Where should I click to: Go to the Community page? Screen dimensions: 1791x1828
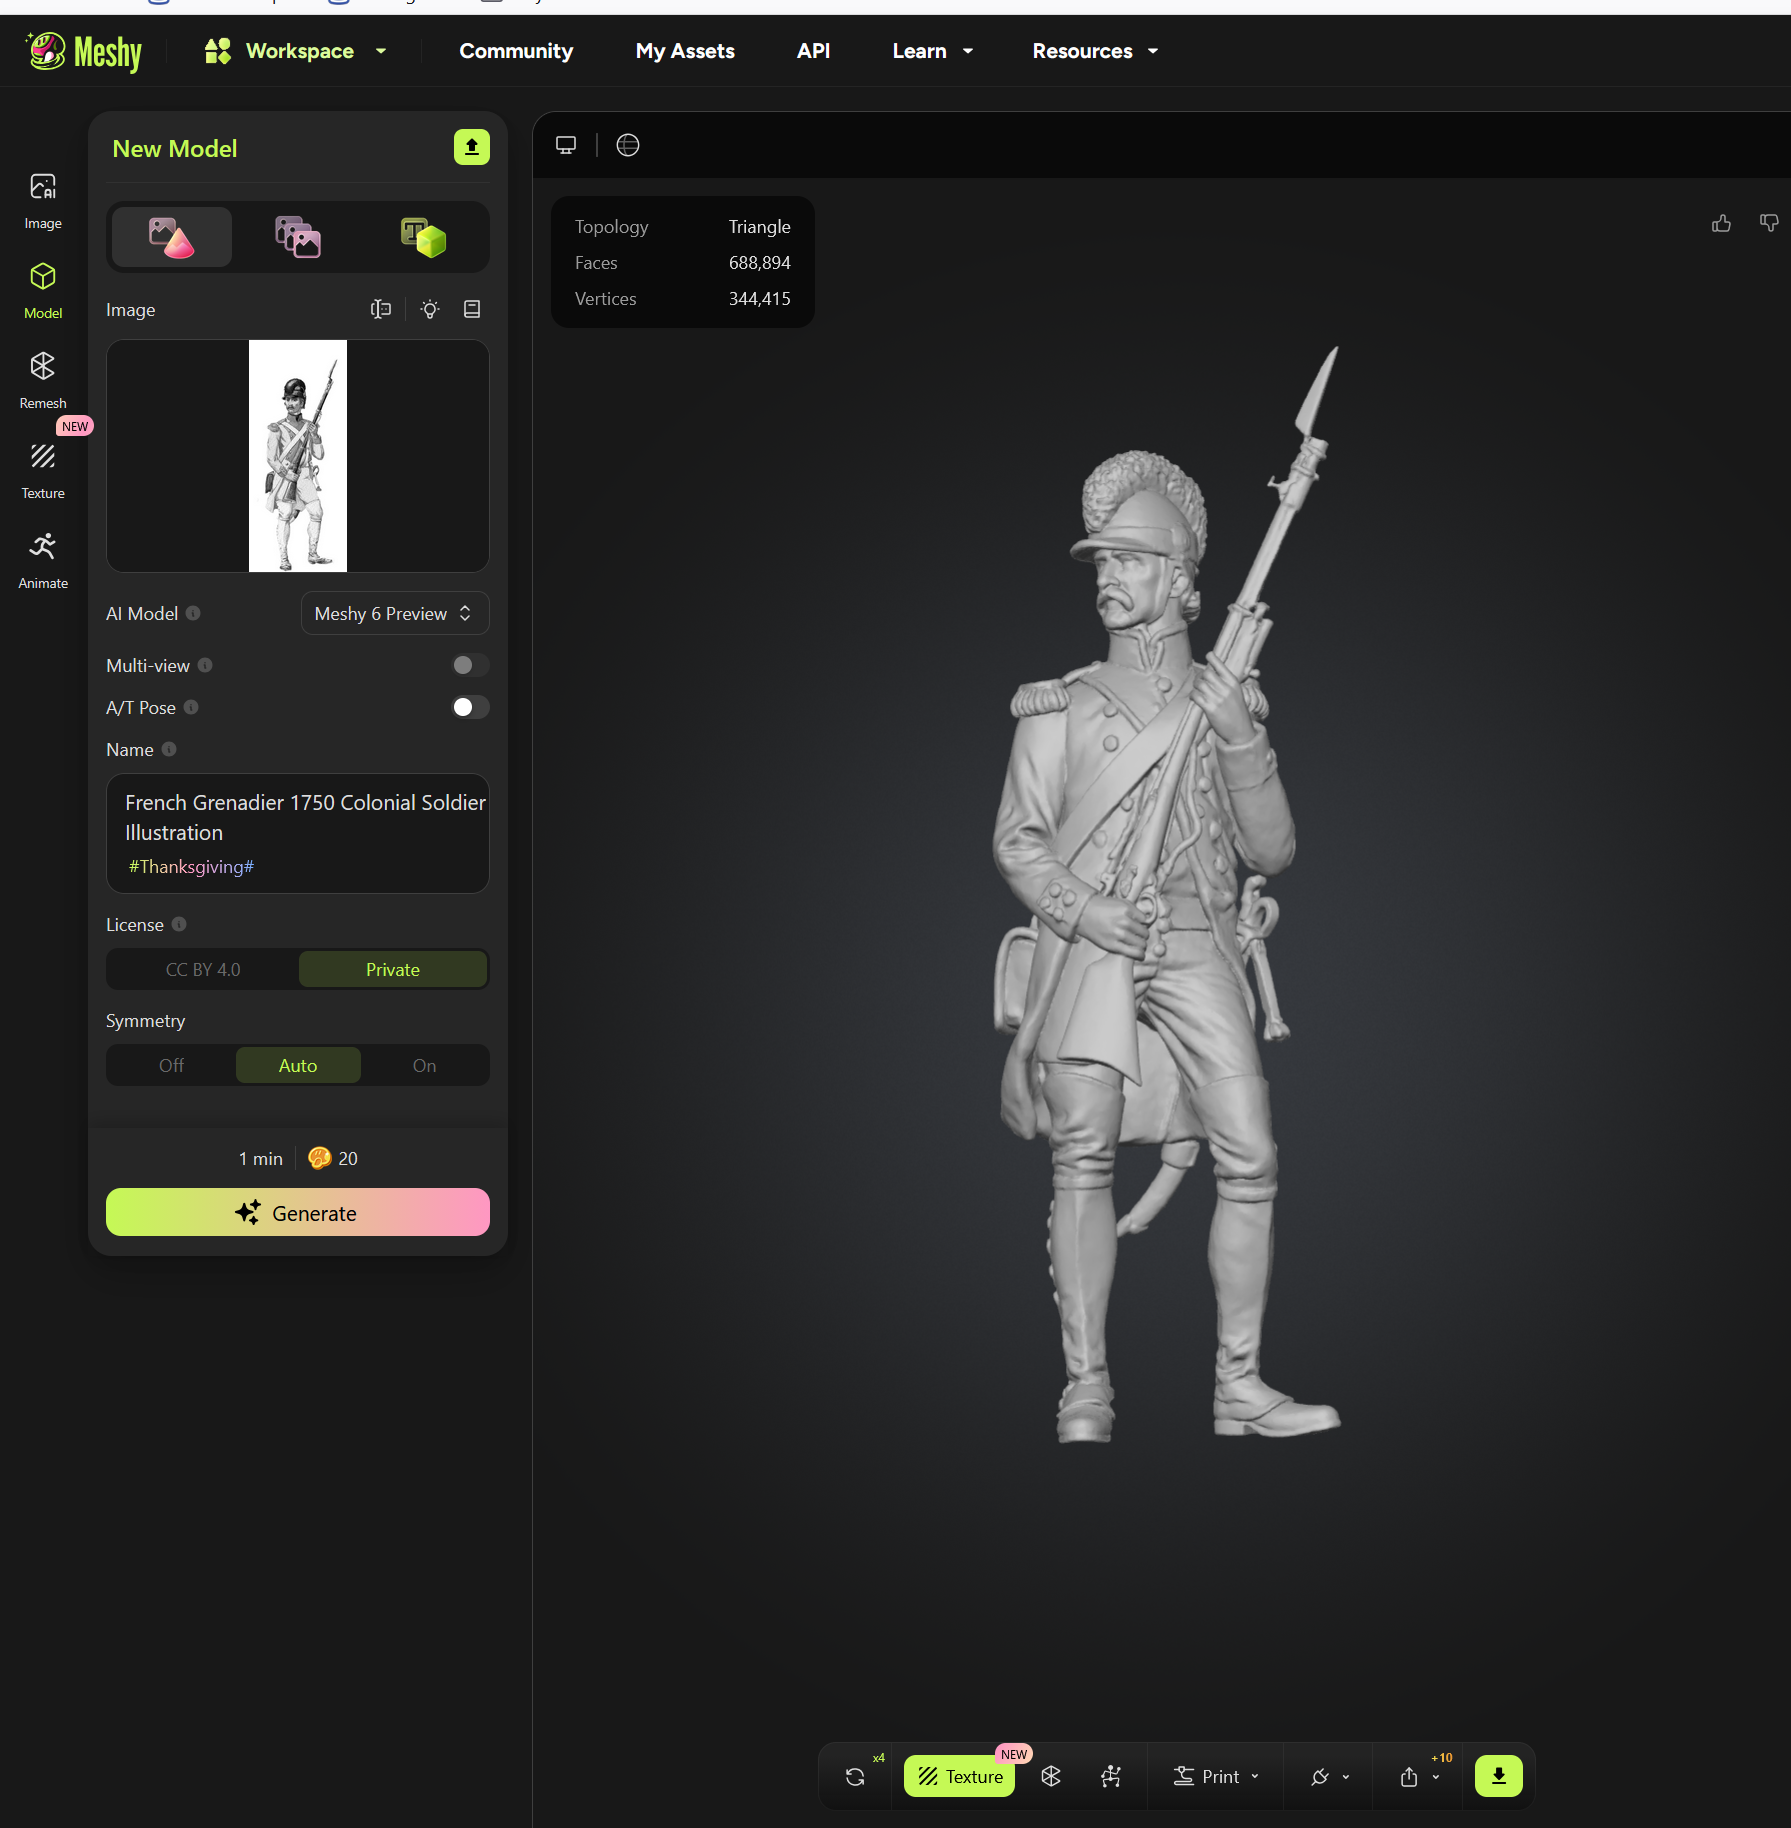tap(516, 51)
